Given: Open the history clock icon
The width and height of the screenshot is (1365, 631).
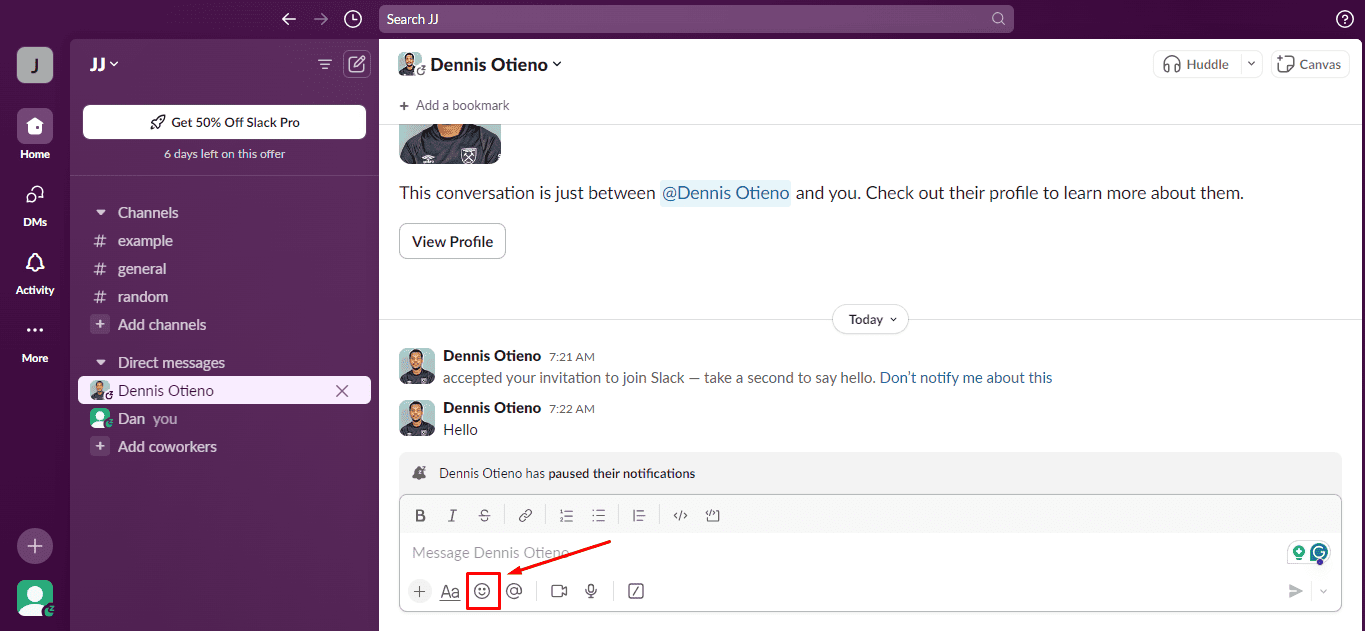Looking at the screenshot, I should (353, 19).
